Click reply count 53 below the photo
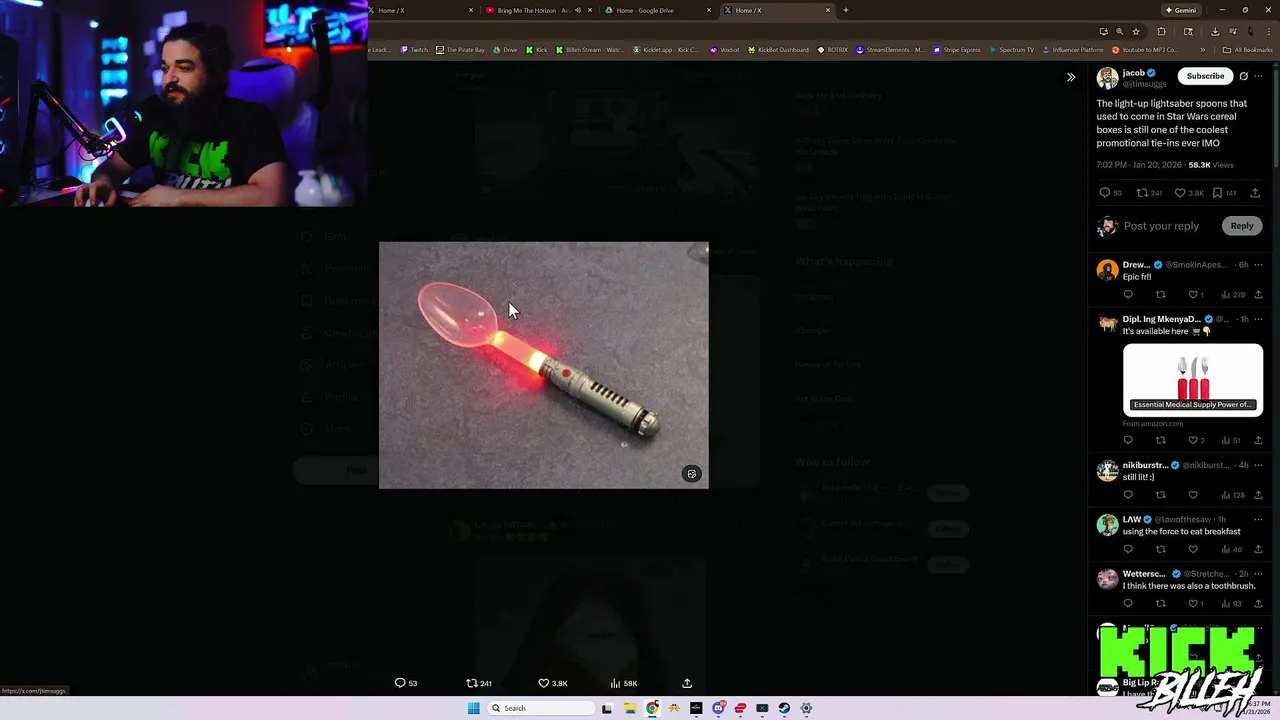 [406, 683]
